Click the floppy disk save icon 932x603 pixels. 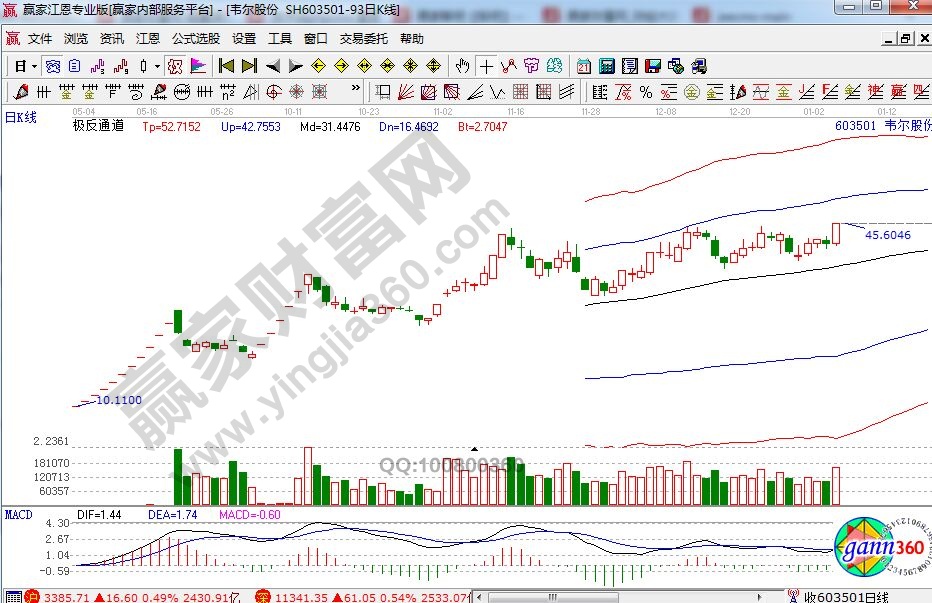[x=652, y=66]
